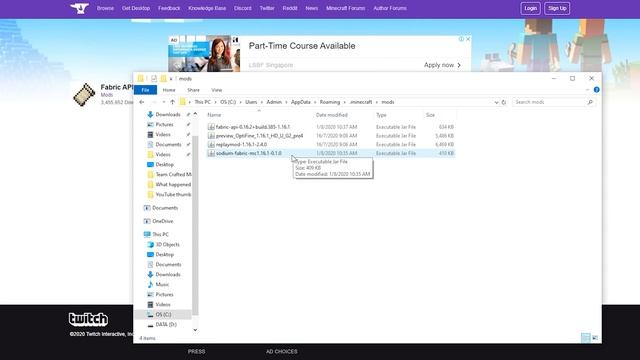Go up one folder with the Up arrow

pyautogui.click(x=172, y=102)
